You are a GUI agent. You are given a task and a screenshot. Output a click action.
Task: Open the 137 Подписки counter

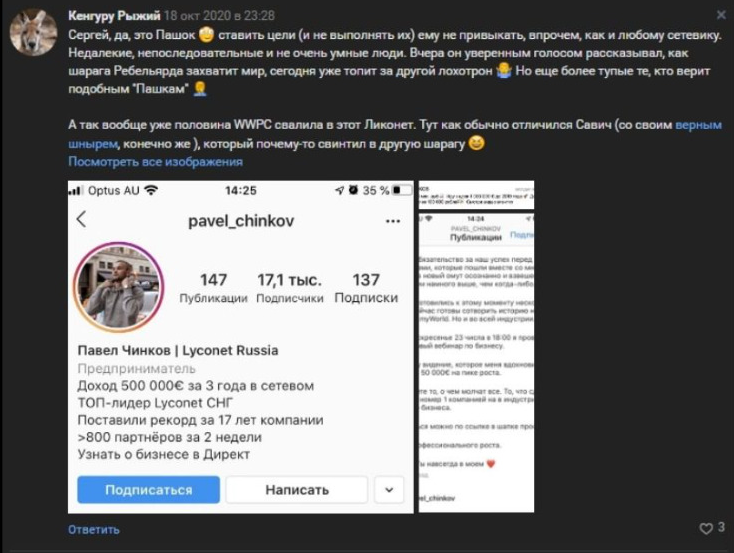click(x=366, y=288)
